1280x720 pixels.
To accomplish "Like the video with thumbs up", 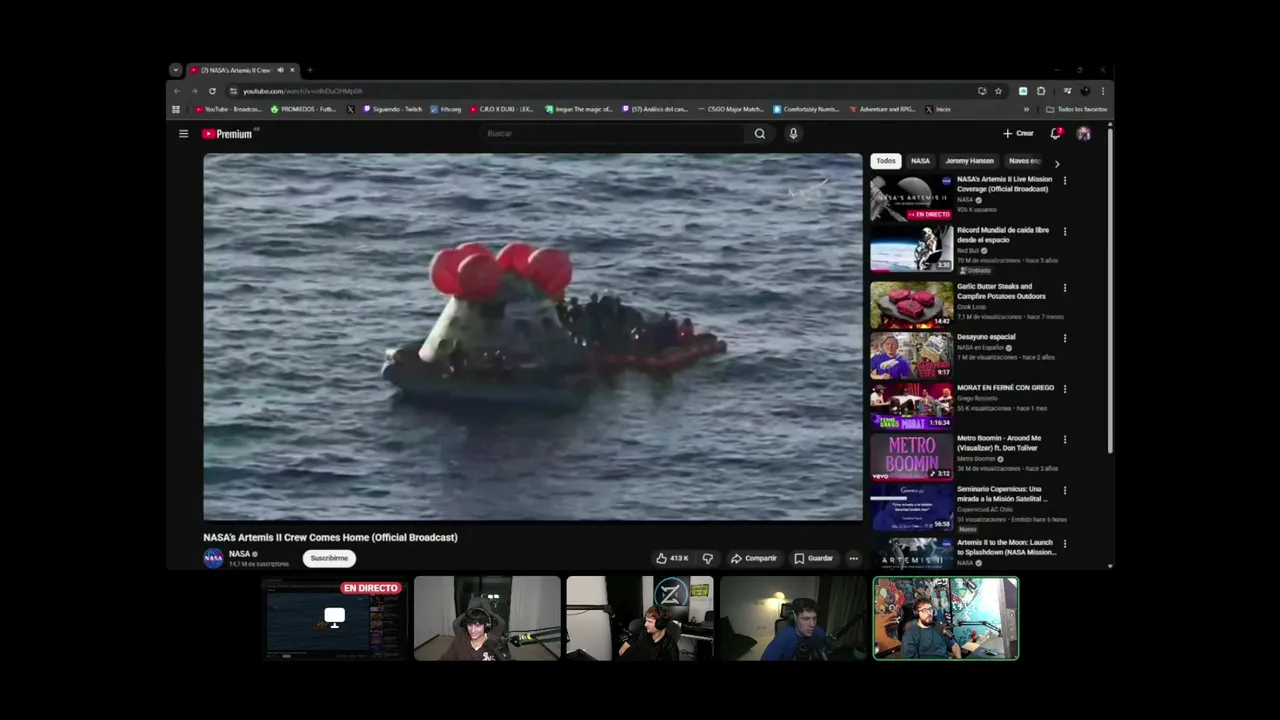I will 672,558.
